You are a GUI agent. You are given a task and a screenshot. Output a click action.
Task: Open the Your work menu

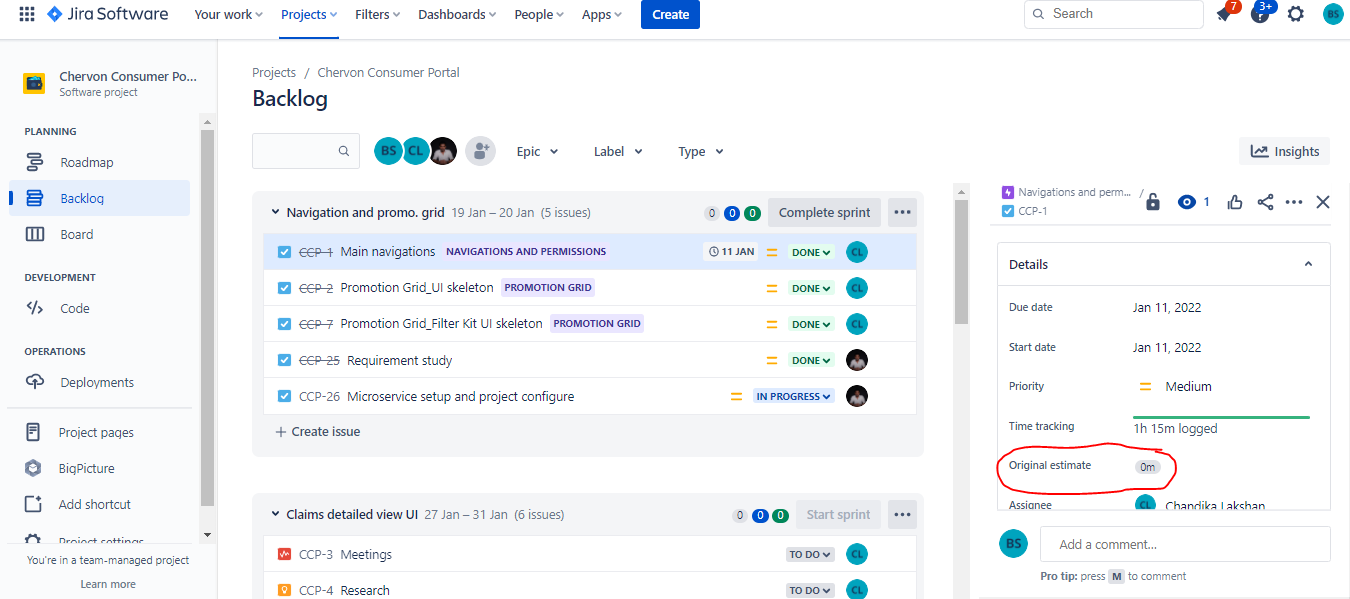click(228, 14)
